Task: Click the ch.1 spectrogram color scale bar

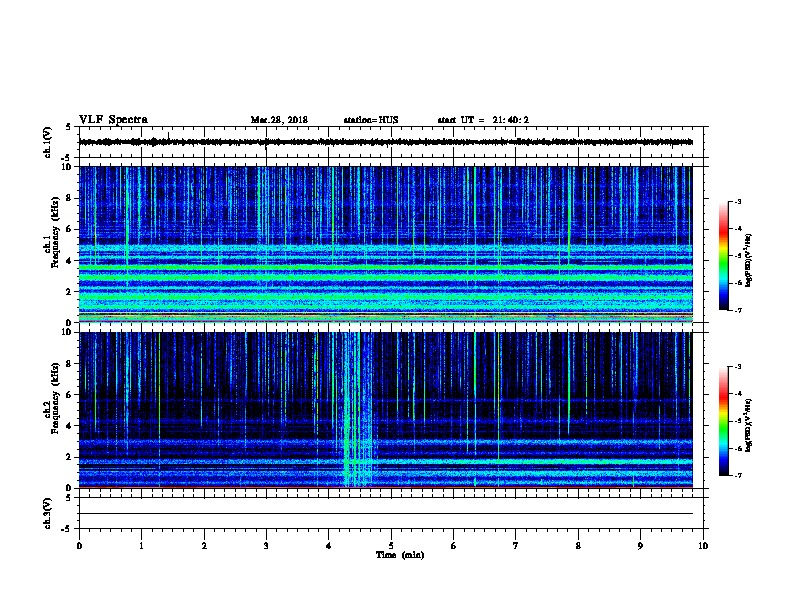Action: click(x=723, y=256)
